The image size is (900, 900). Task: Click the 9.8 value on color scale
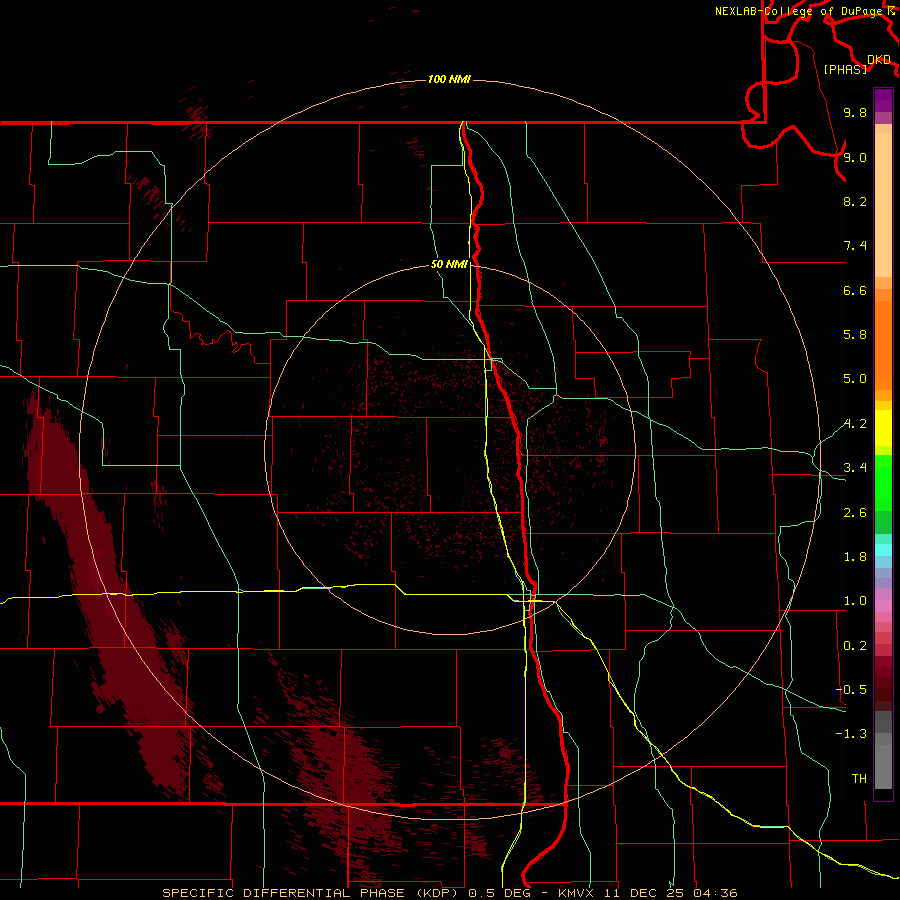[x=855, y=112]
